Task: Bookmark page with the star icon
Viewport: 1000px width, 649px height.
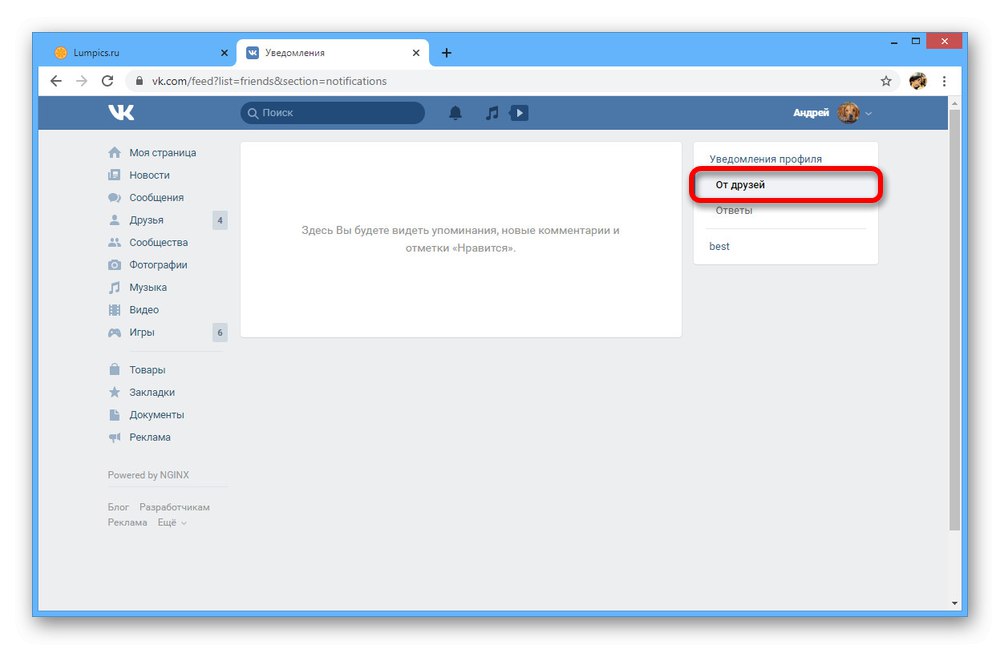Action: click(886, 81)
